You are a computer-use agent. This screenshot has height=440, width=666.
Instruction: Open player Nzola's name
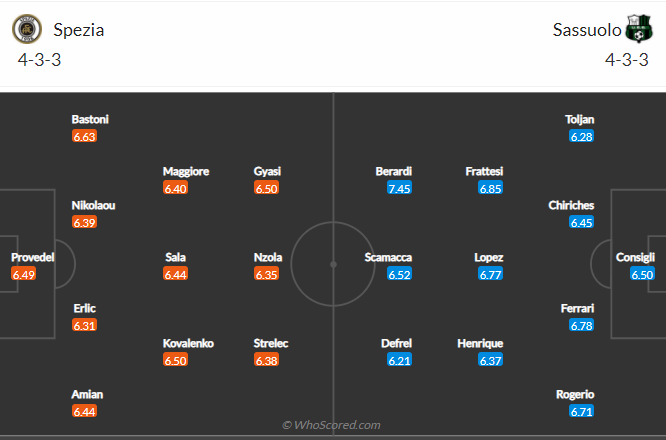268,257
